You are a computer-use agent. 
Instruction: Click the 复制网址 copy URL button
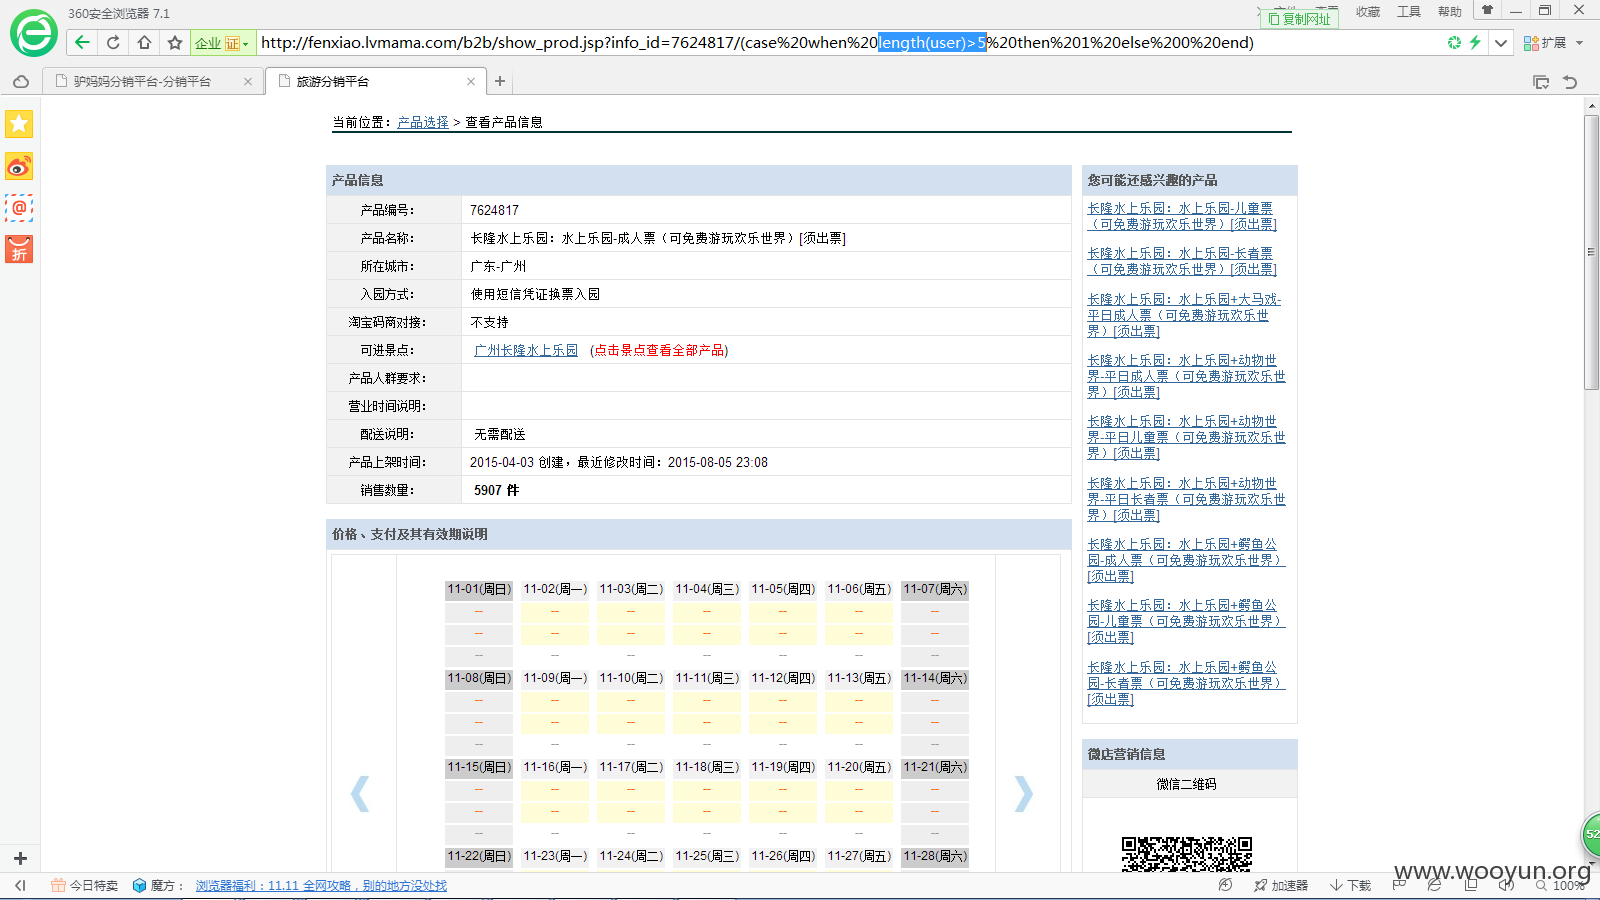tap(1299, 18)
